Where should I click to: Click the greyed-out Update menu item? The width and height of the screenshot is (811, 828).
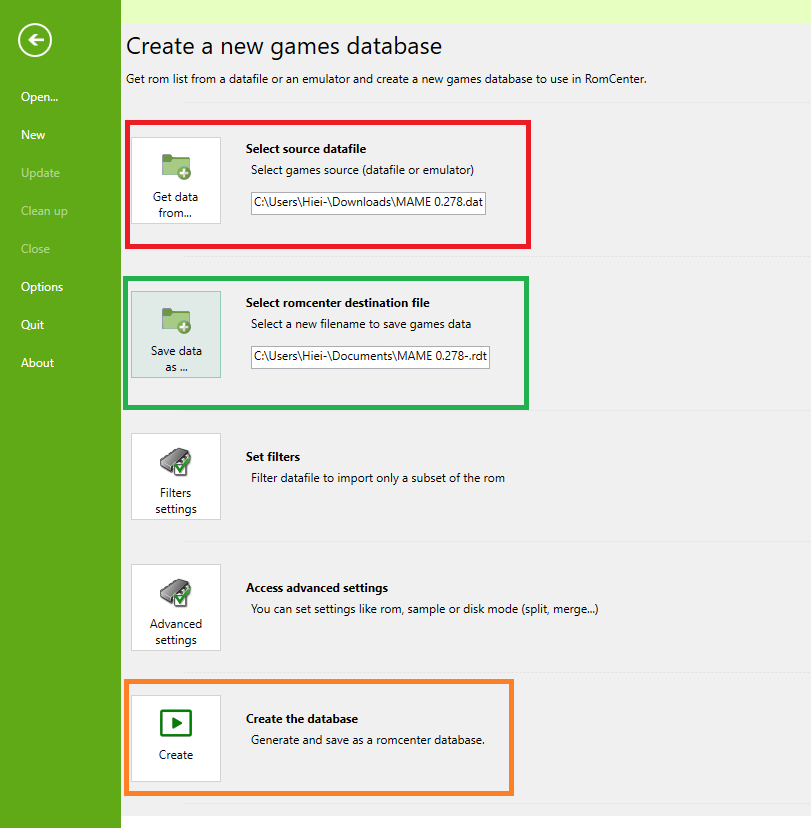click(x=40, y=173)
